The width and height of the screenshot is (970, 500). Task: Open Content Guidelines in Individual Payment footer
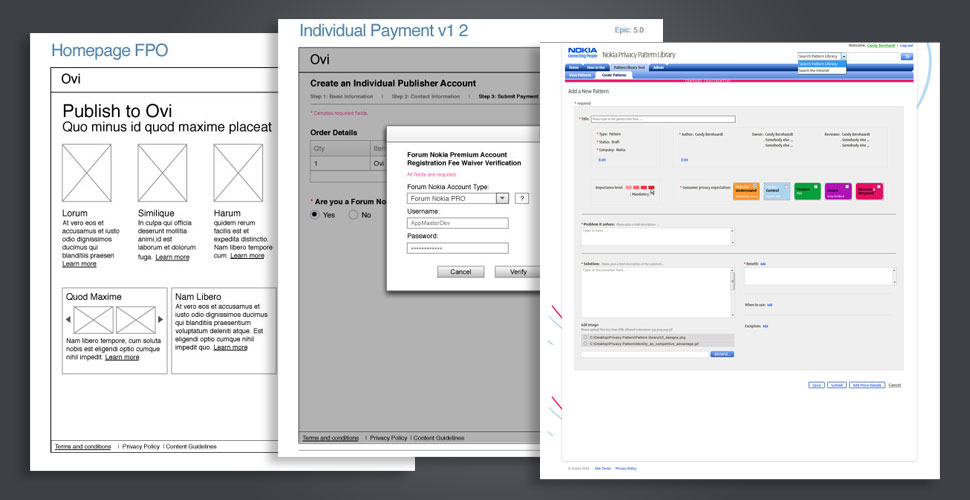(x=439, y=438)
